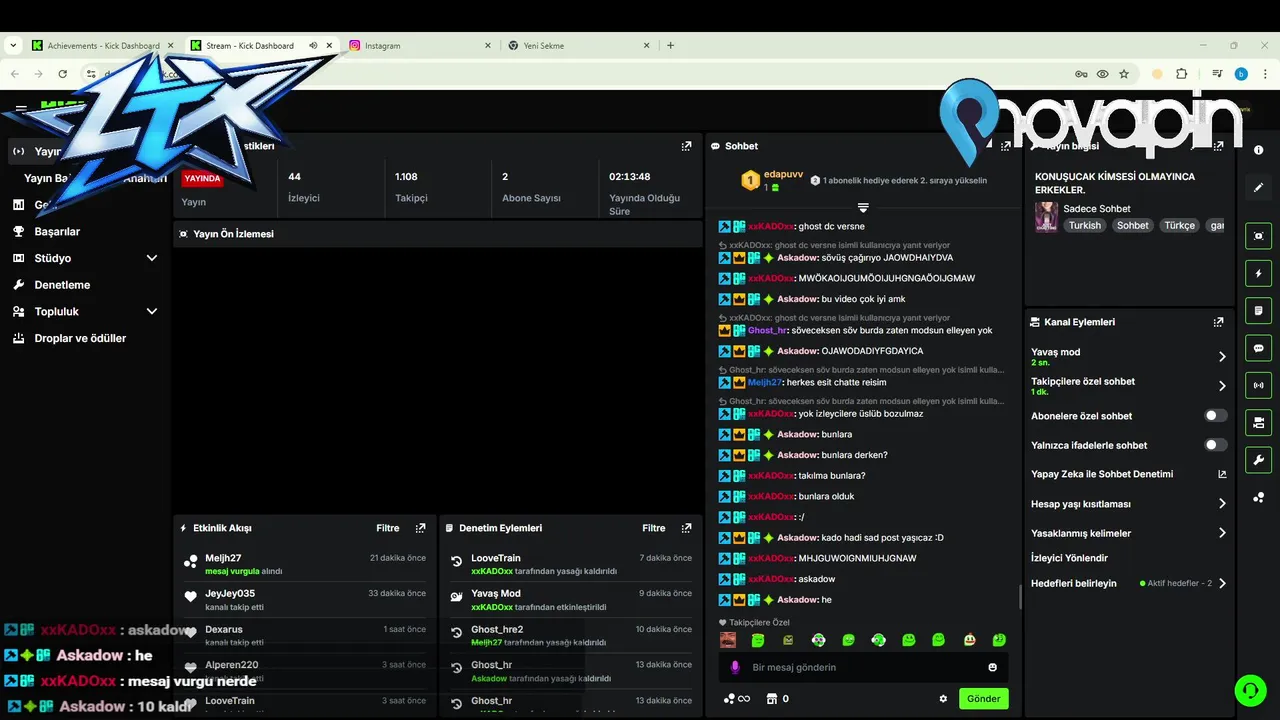Click the Turkish tag chip
This screenshot has width=1280, height=720.
click(x=1084, y=225)
